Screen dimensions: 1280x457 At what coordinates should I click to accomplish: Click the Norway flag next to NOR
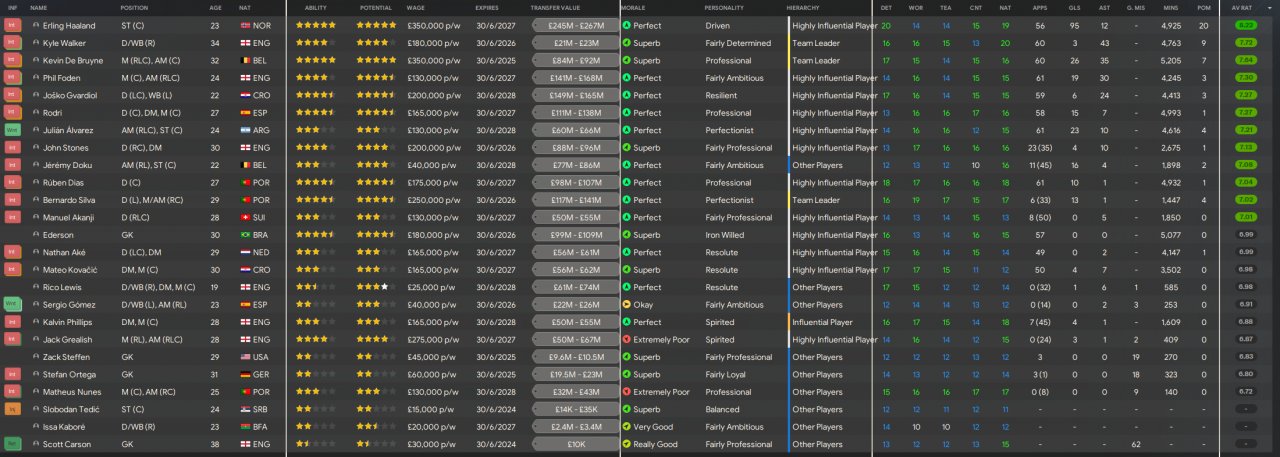246,25
